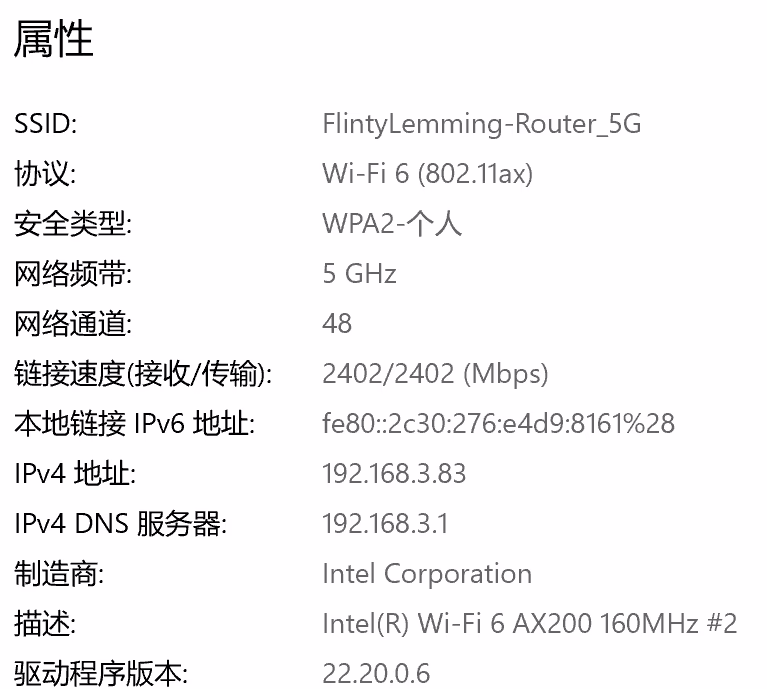The image size is (767, 689).
Task: Click the 5 GHz network band value
Action: 359,274
